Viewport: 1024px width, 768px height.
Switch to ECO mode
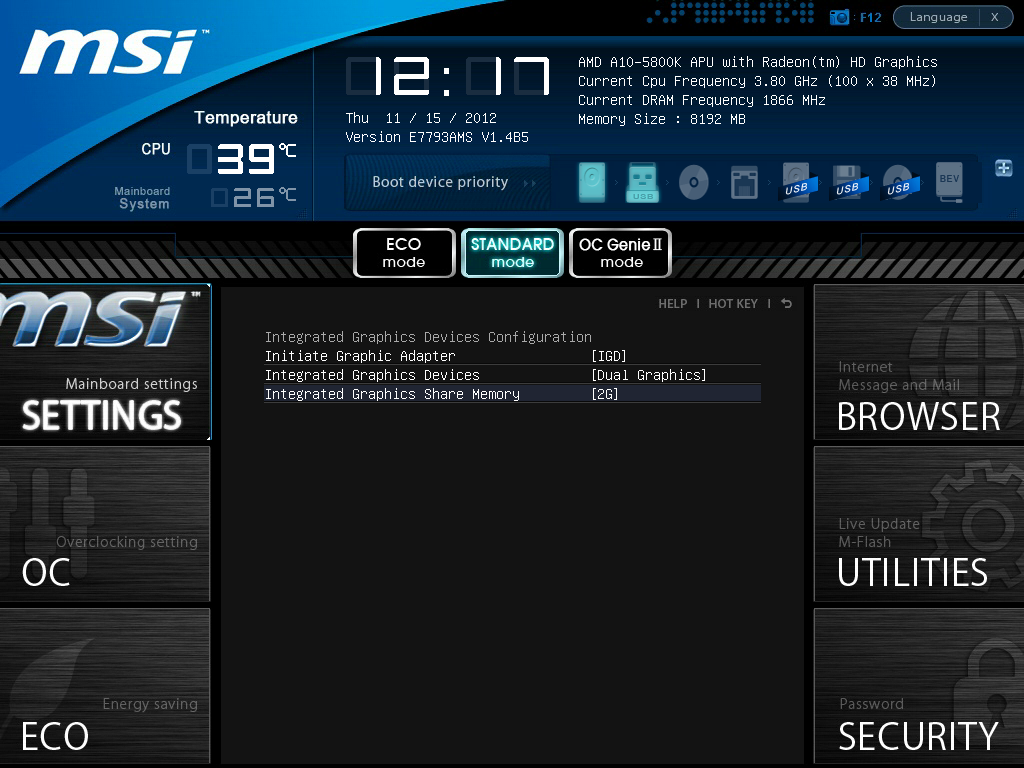click(x=404, y=253)
